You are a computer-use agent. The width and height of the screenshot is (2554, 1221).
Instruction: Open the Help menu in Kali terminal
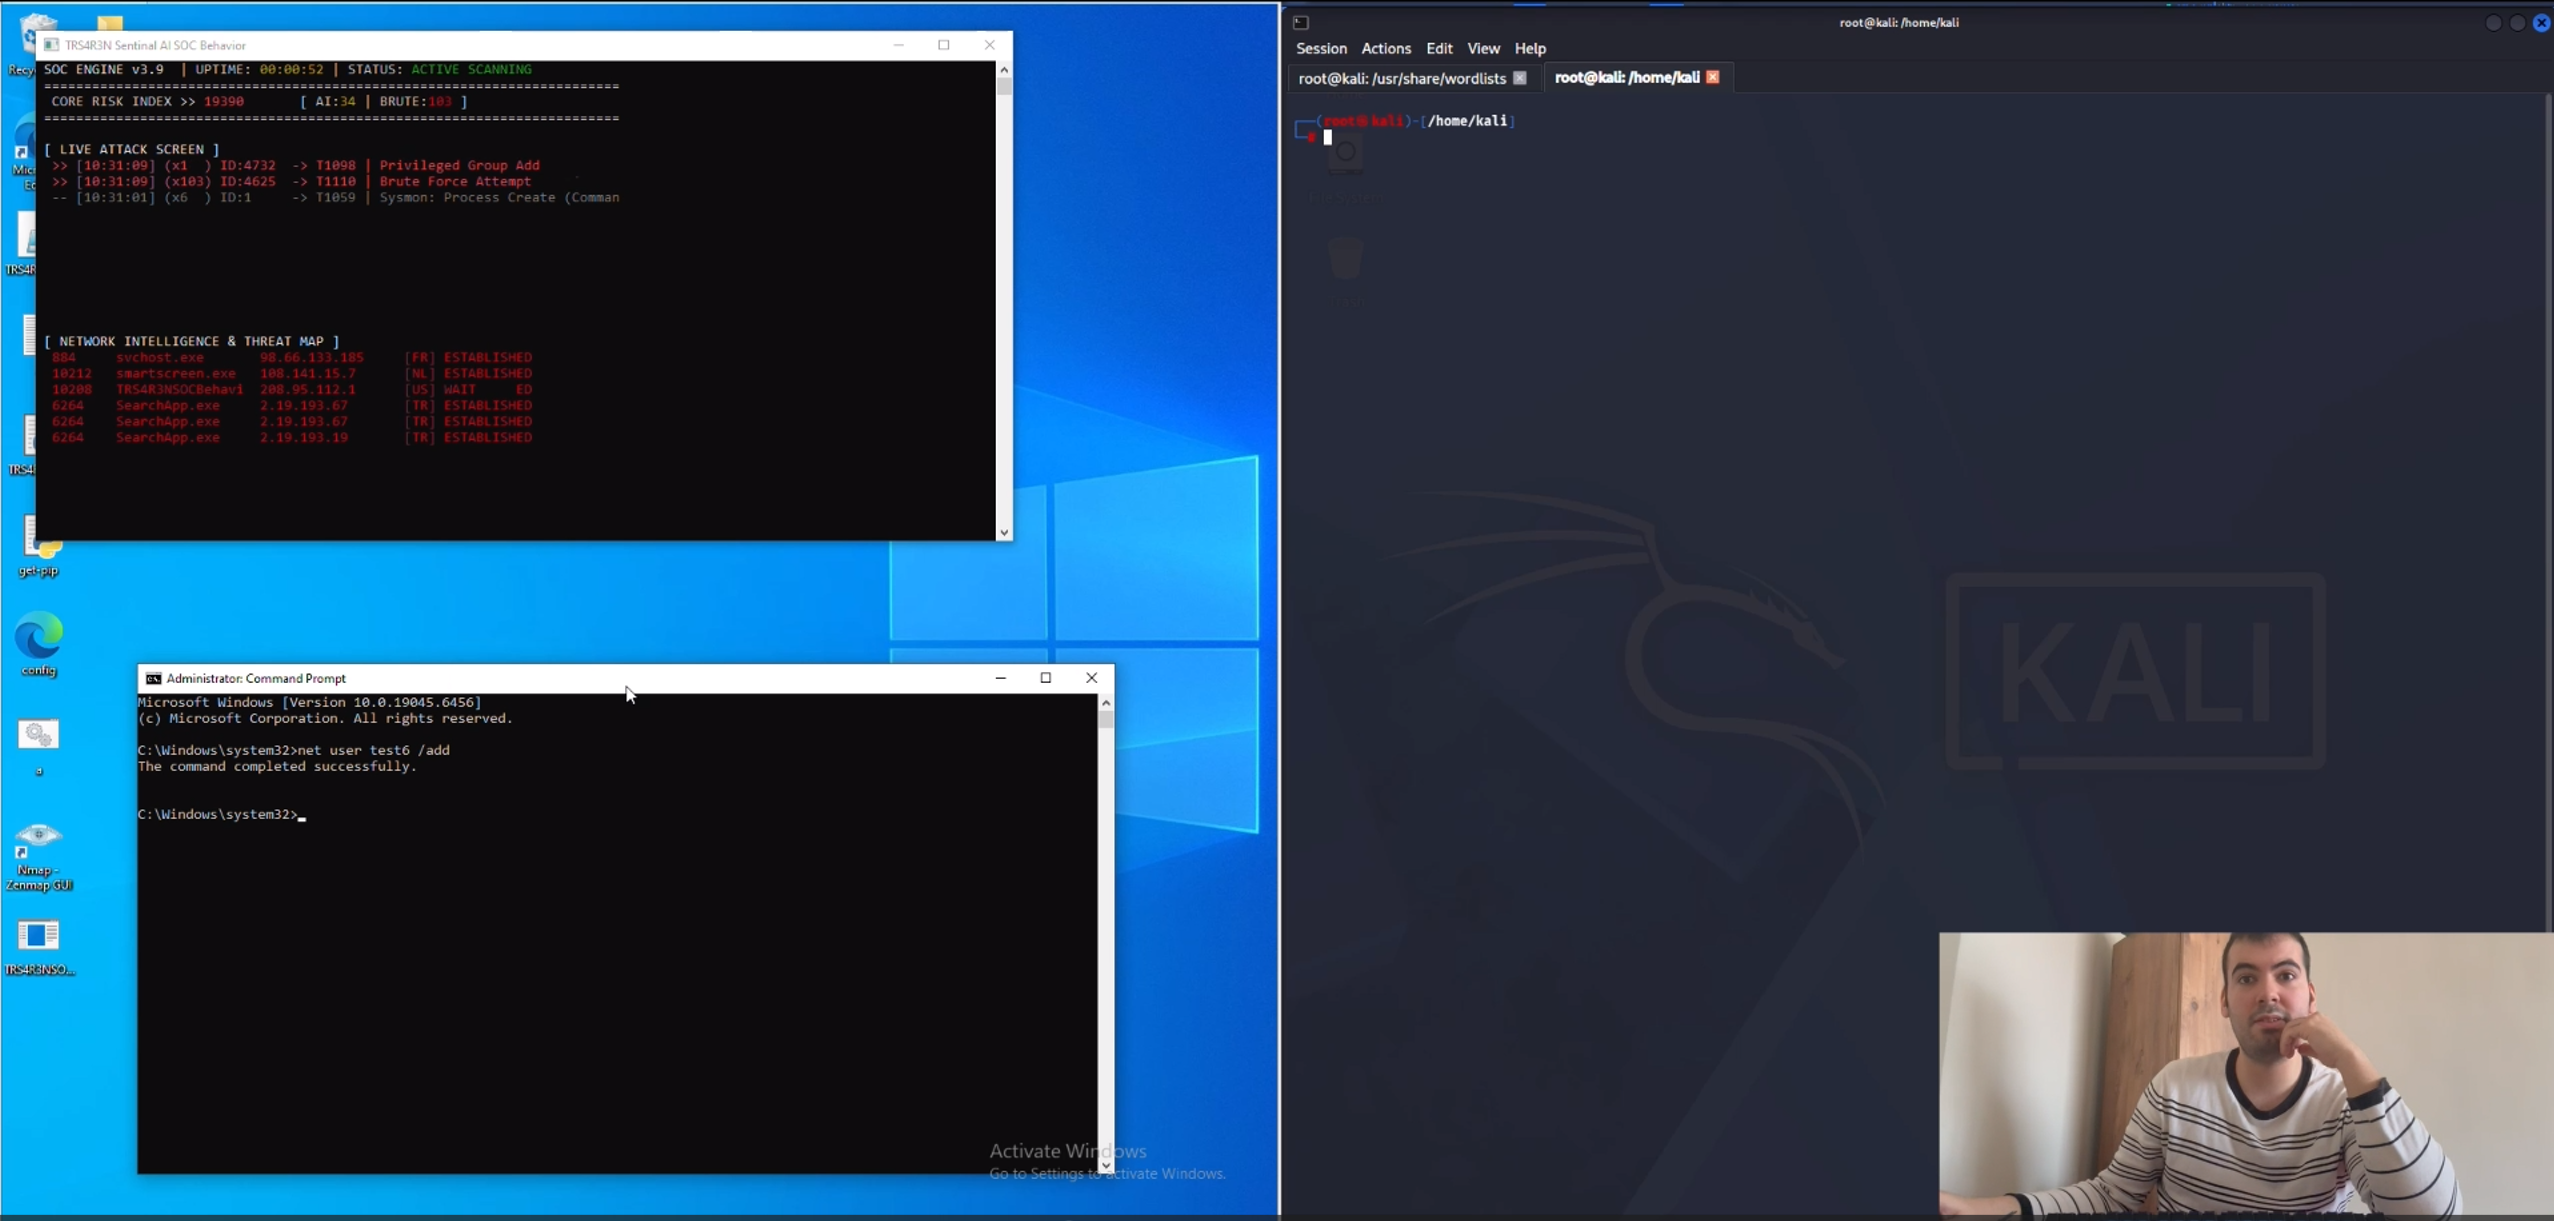[x=1529, y=49]
